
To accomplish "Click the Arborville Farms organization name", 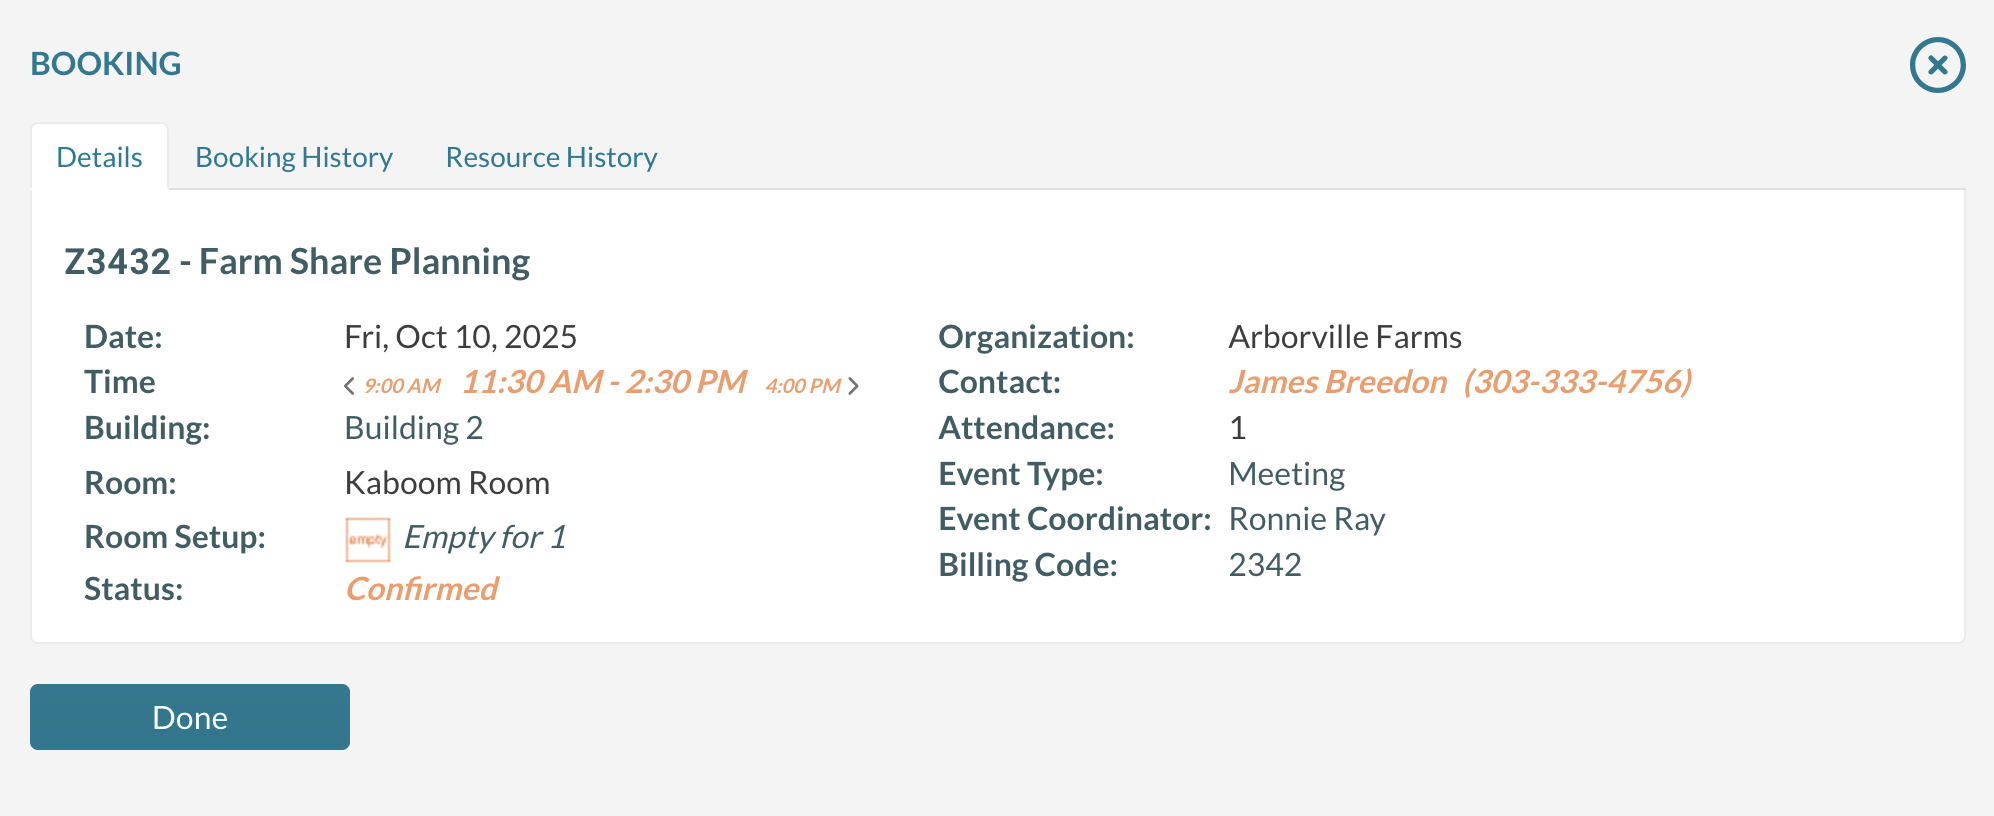I will coord(1345,337).
